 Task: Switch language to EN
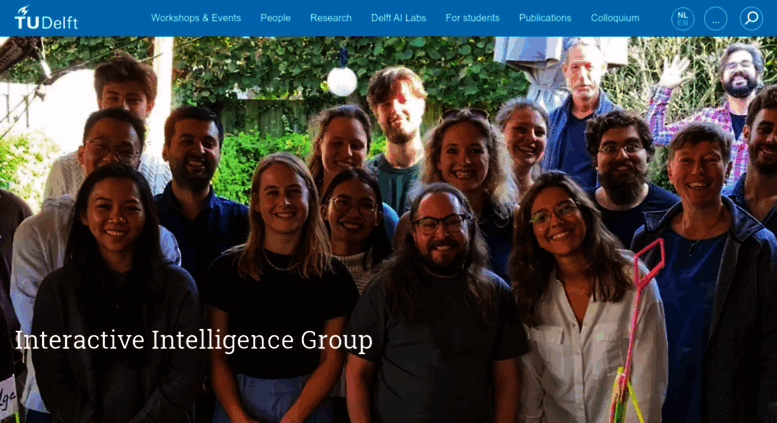pyautogui.click(x=682, y=23)
